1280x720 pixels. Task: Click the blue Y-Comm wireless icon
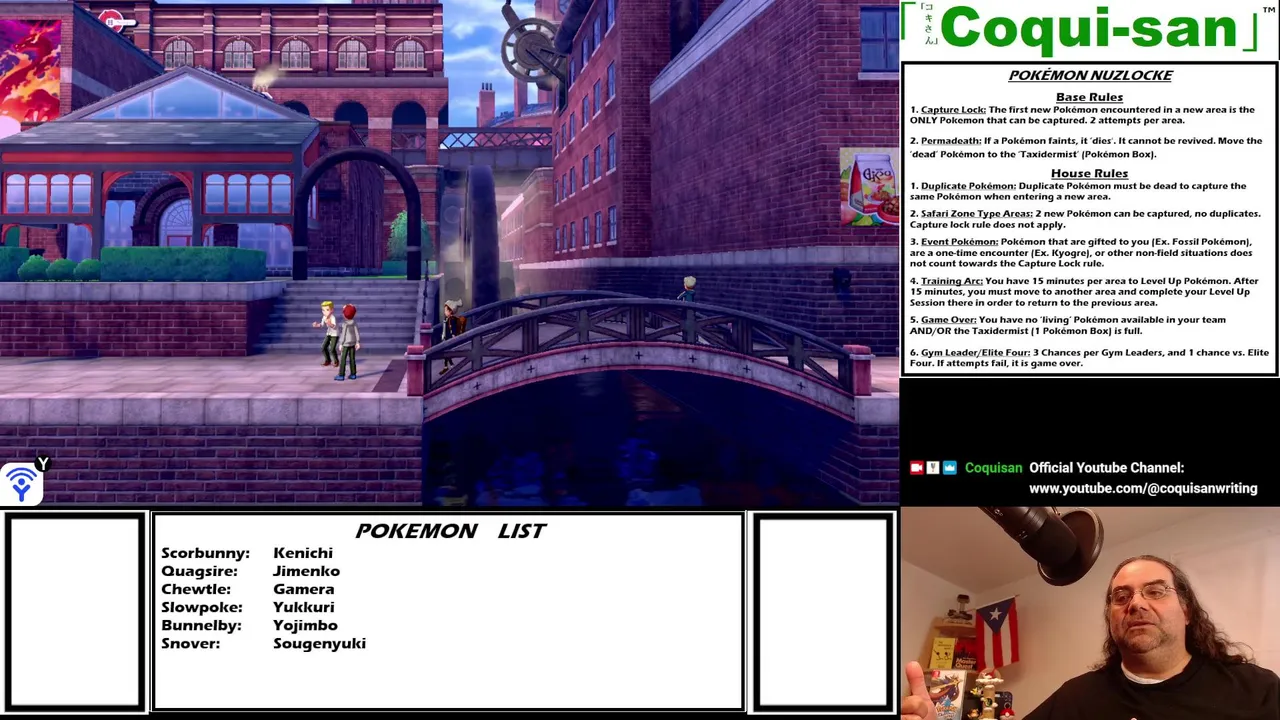[21, 484]
